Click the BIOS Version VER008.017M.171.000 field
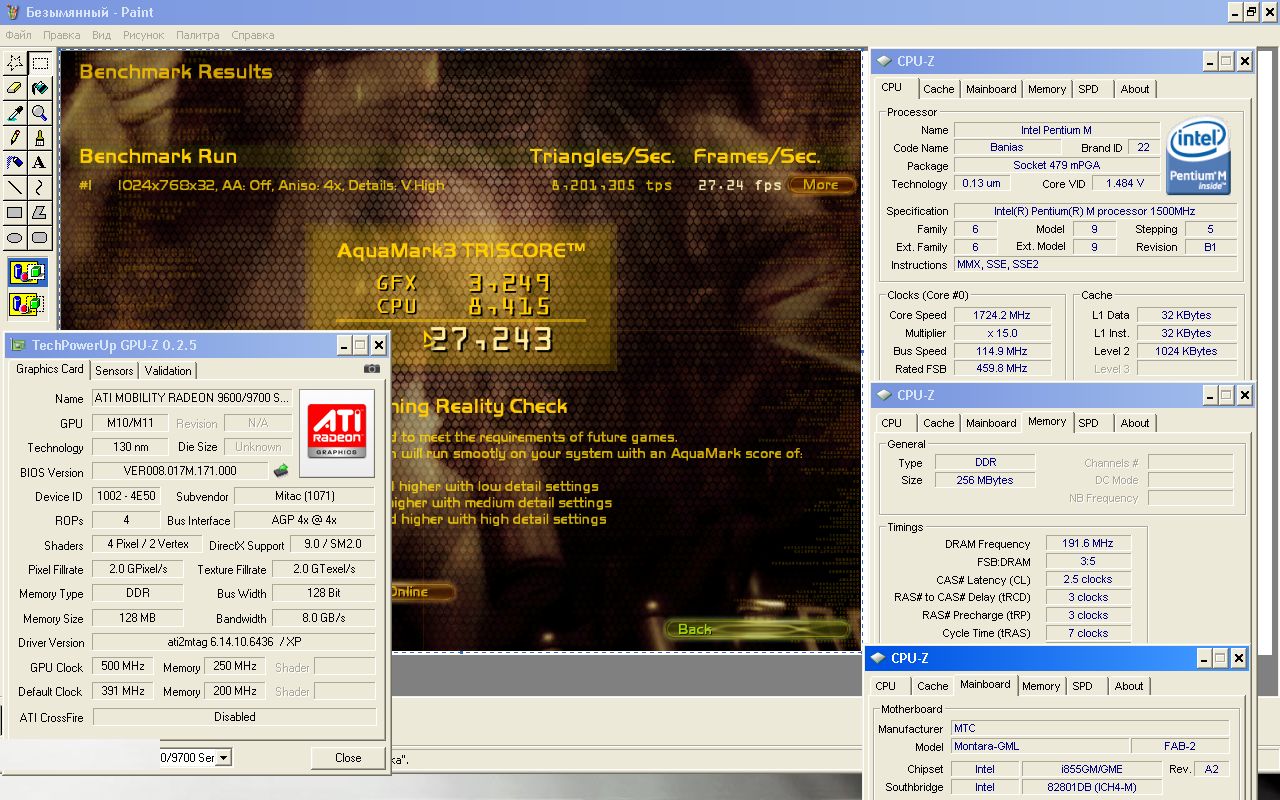 click(181, 471)
